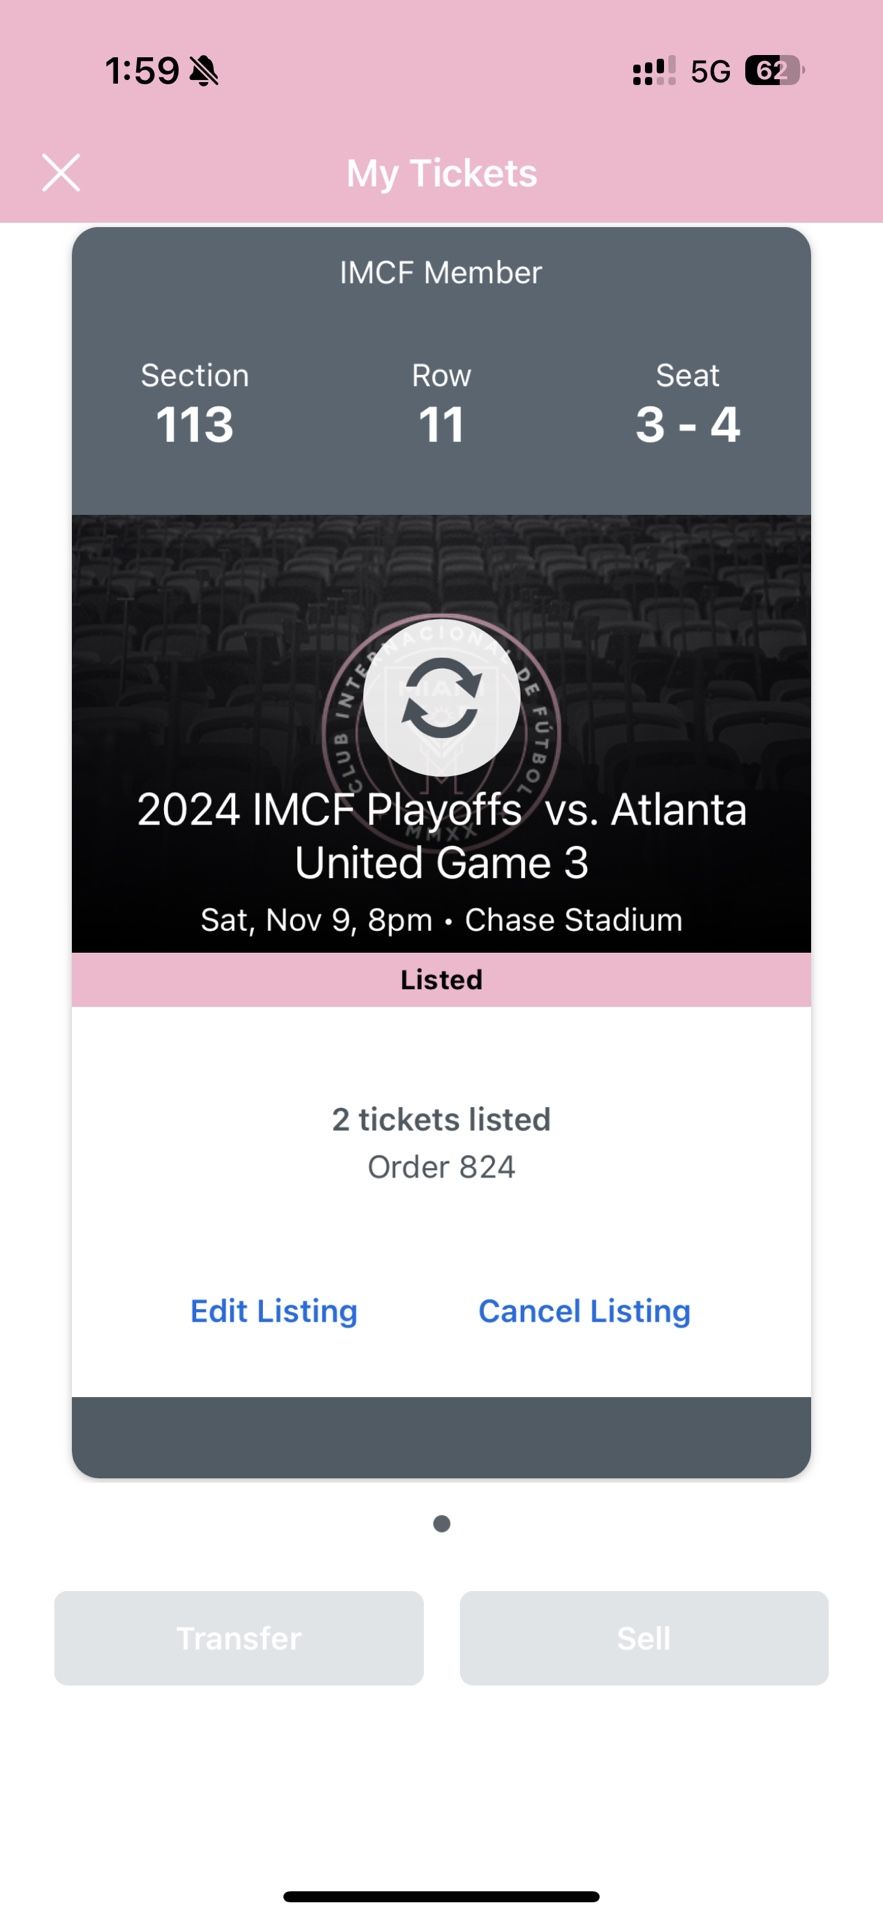Edit the ticket listing
The width and height of the screenshot is (883, 1920).
(273, 1310)
